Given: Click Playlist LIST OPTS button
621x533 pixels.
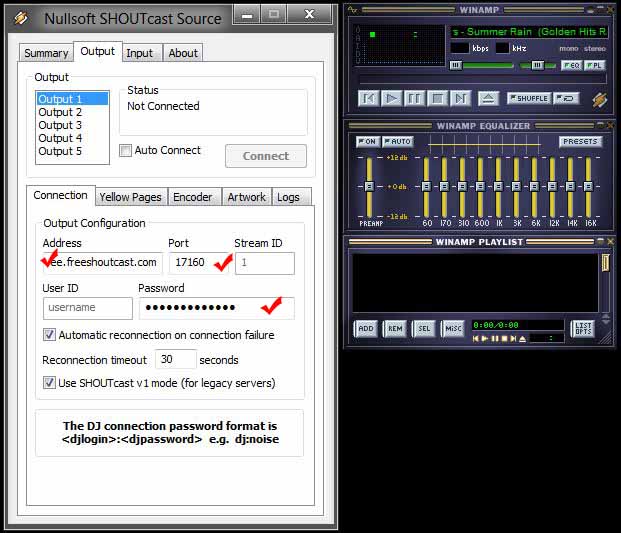Looking at the screenshot, I should 583,329.
